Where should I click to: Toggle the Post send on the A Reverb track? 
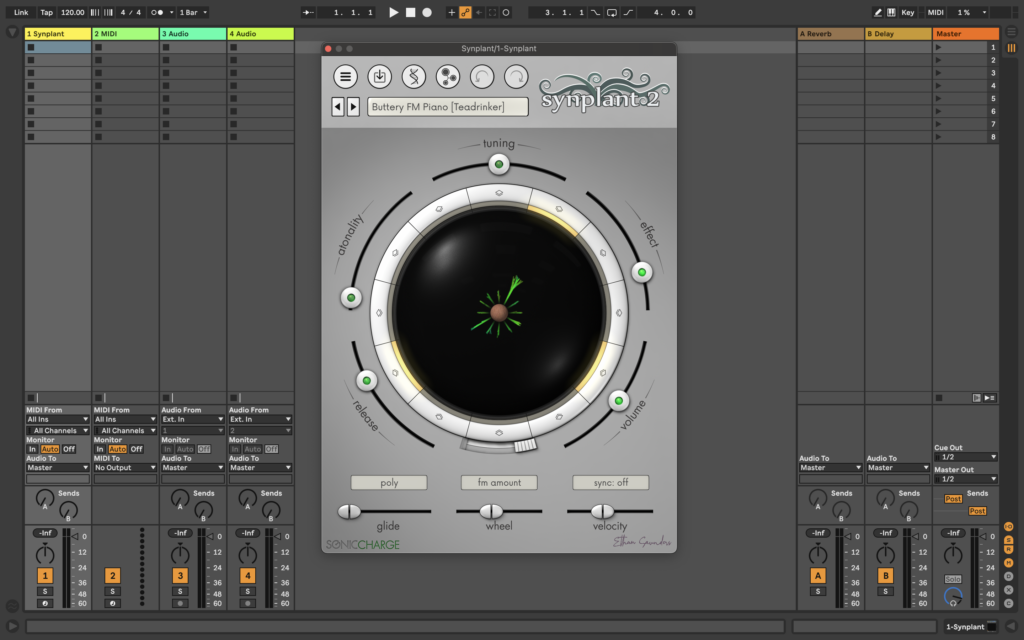(952, 498)
